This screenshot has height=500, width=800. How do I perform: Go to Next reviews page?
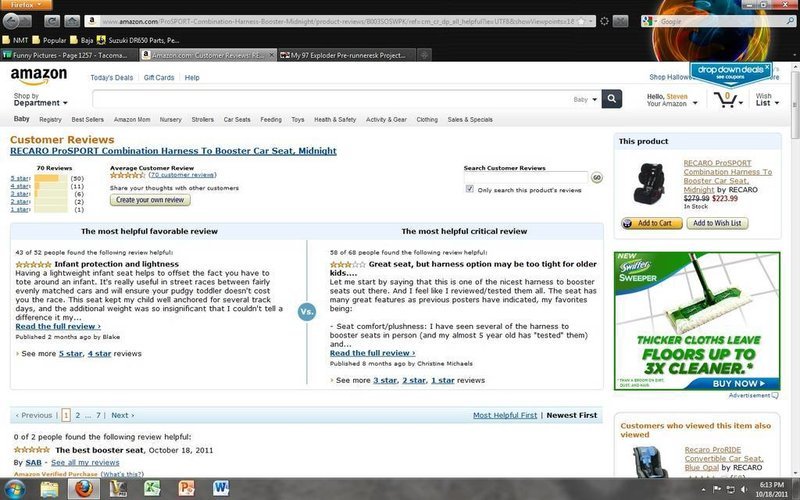pos(122,415)
